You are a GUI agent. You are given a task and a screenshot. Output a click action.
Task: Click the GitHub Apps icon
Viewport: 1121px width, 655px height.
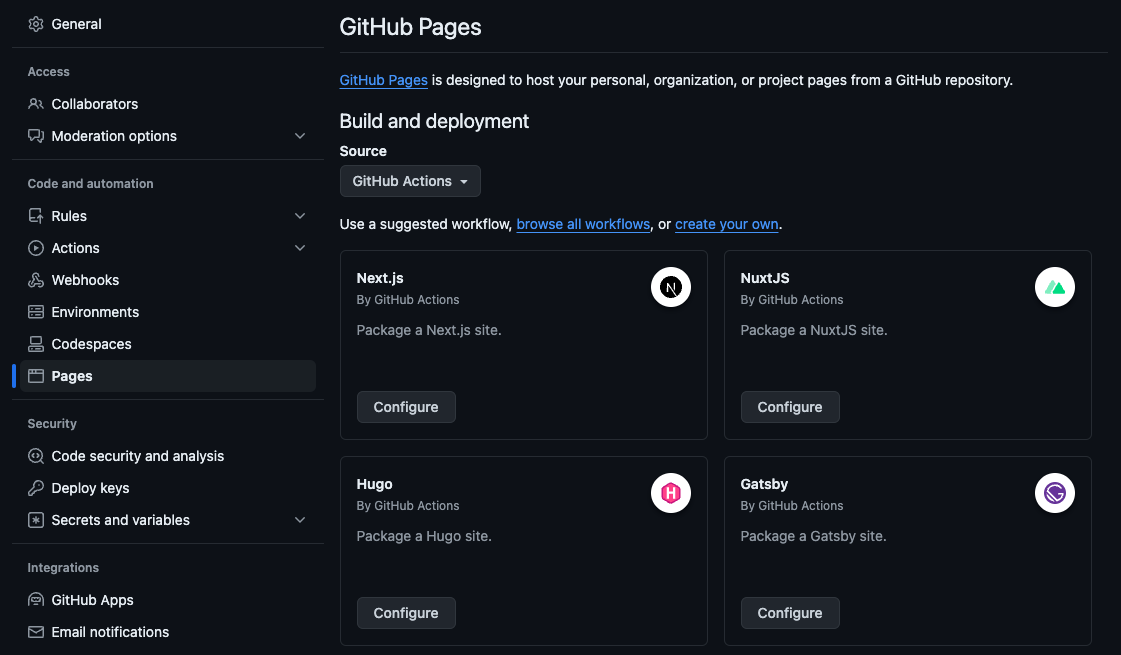36,600
